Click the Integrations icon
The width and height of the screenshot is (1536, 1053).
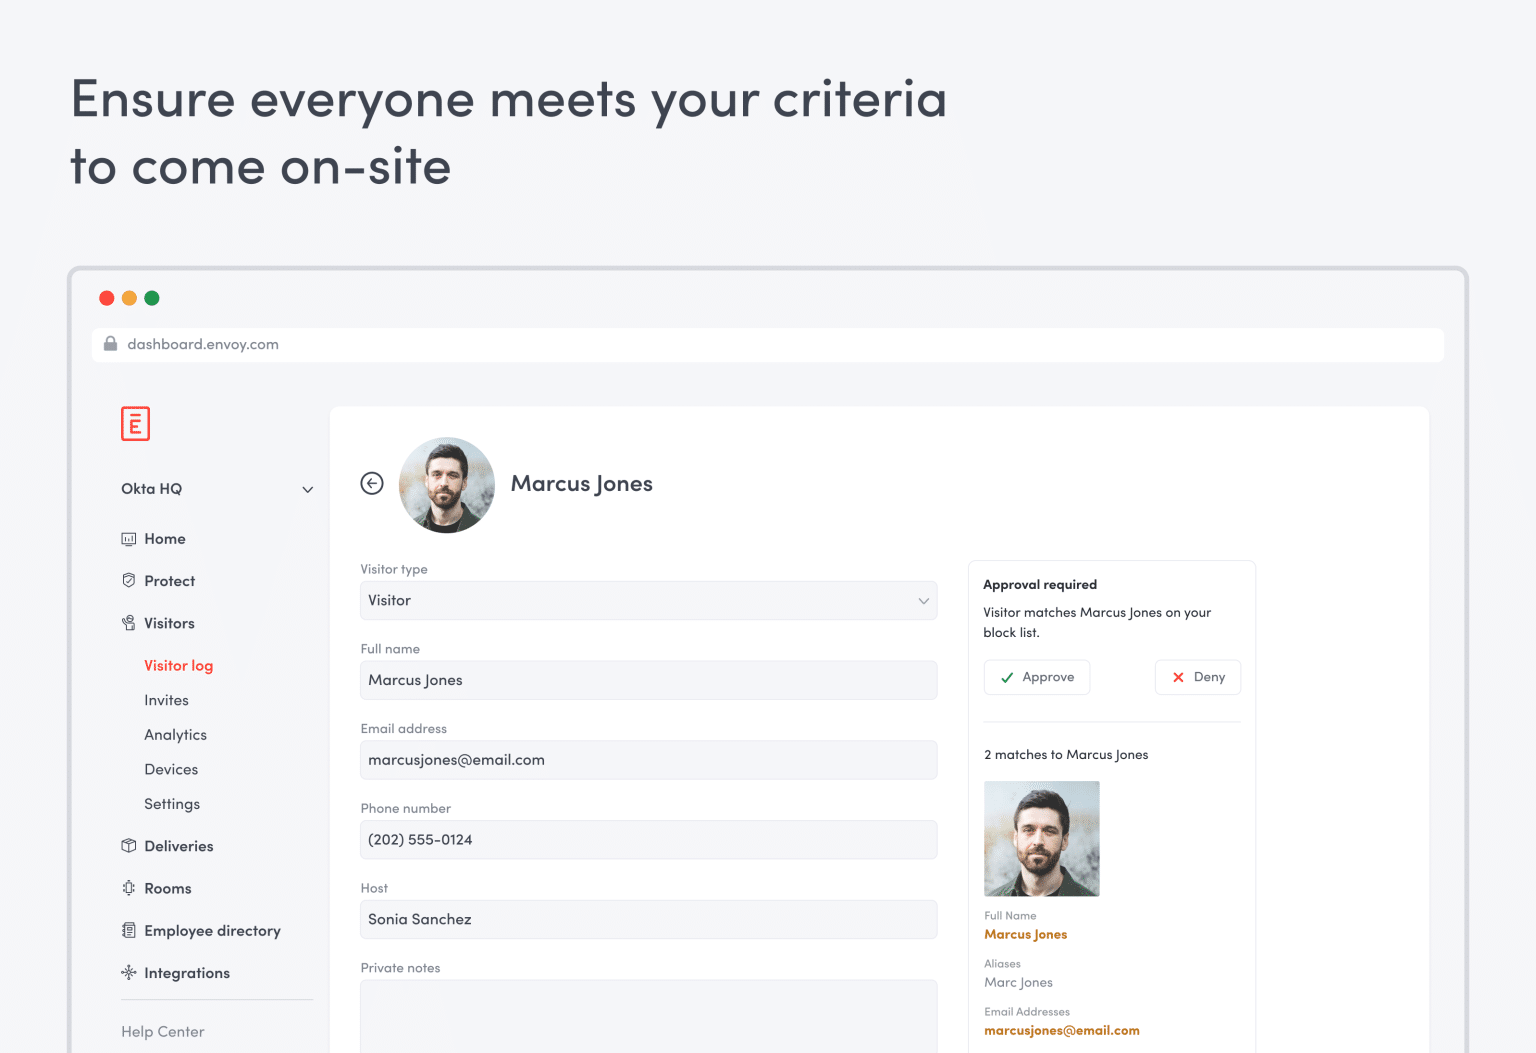tap(129, 972)
